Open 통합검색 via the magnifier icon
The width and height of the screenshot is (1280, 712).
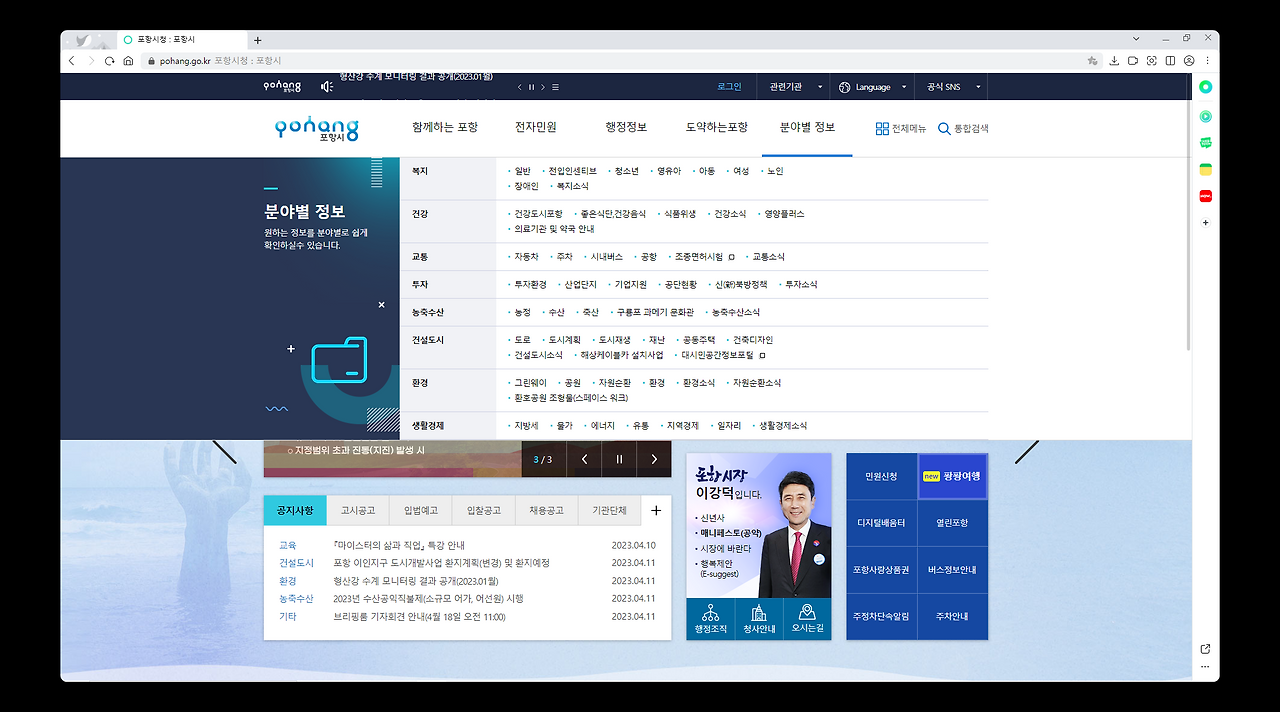coord(944,128)
